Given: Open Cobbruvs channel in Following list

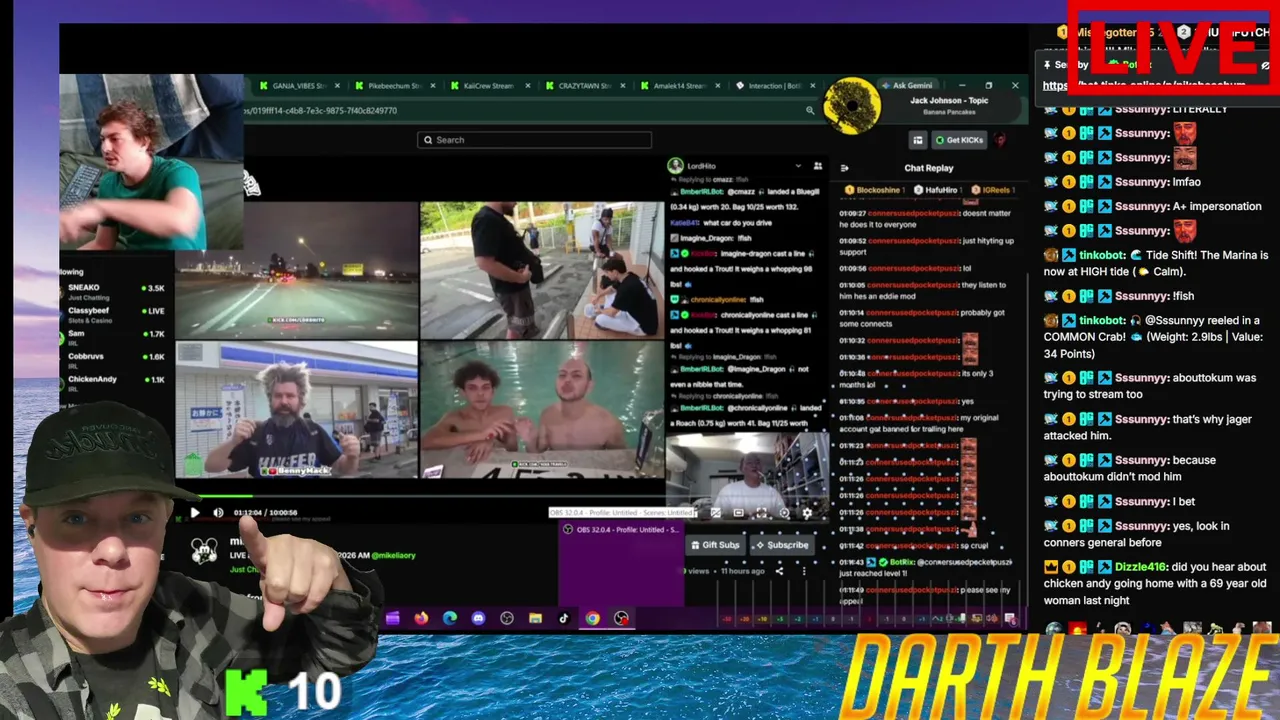Looking at the screenshot, I should (115, 361).
